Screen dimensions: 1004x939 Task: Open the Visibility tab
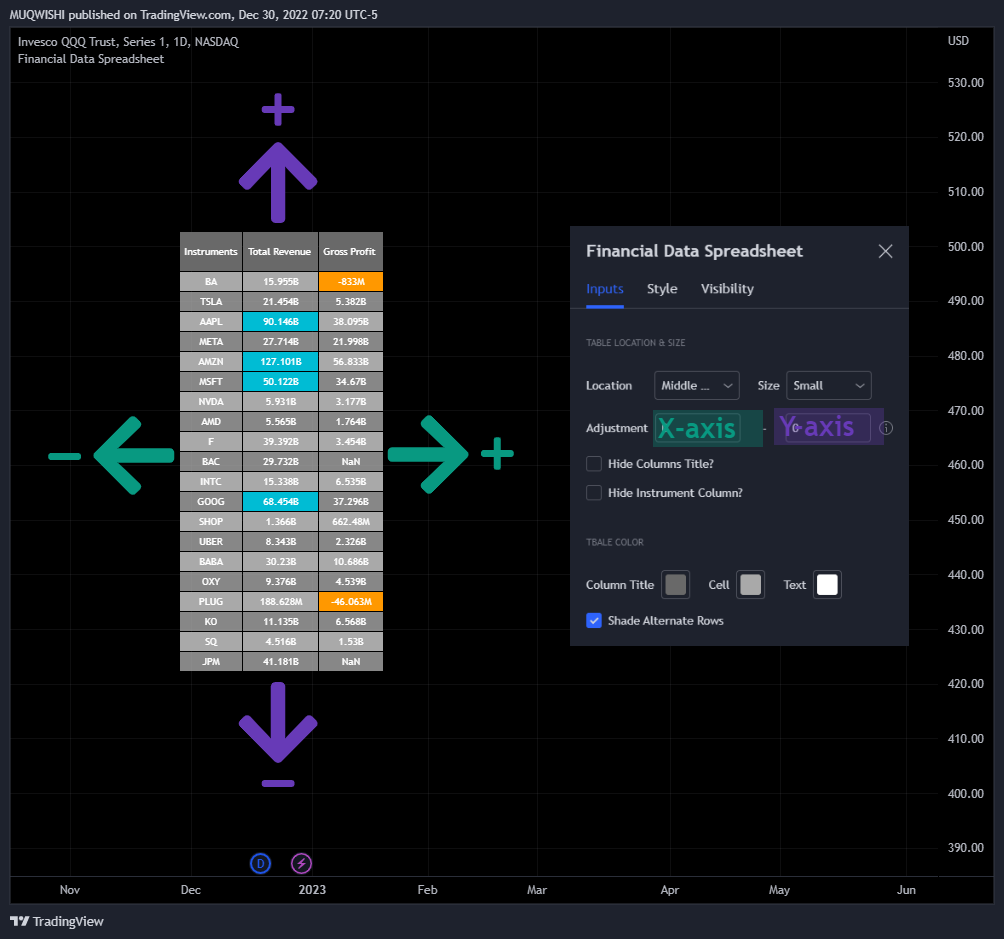tap(727, 289)
